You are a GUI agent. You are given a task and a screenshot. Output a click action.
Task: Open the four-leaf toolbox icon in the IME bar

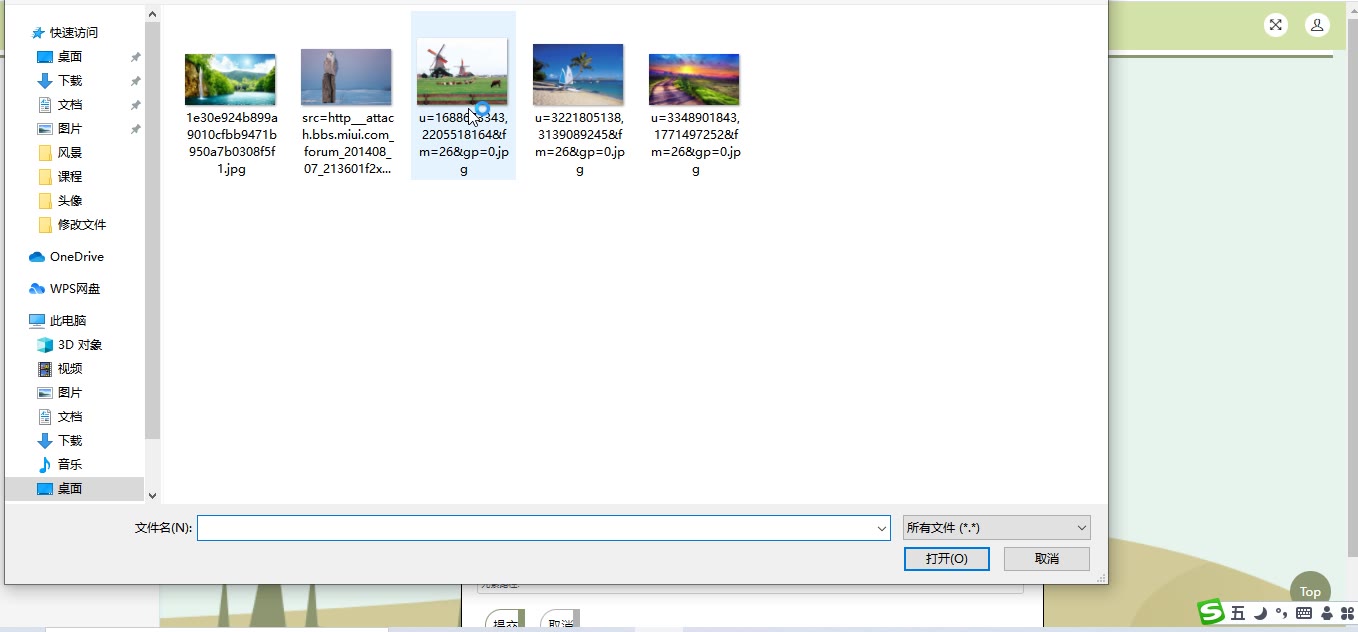(1346, 613)
